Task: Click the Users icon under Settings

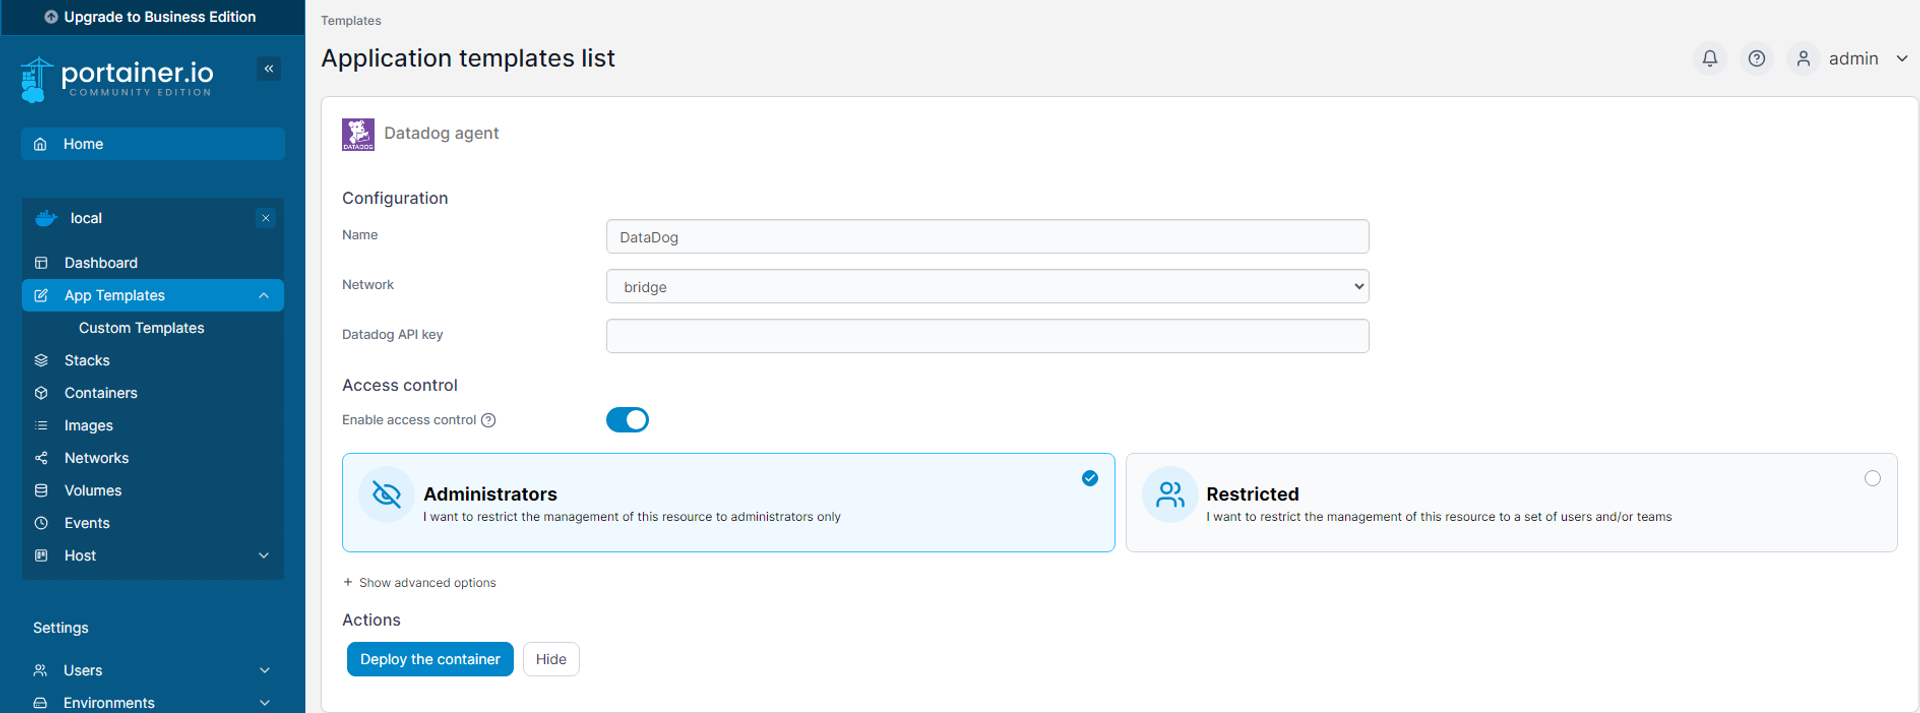Action: click(x=40, y=670)
